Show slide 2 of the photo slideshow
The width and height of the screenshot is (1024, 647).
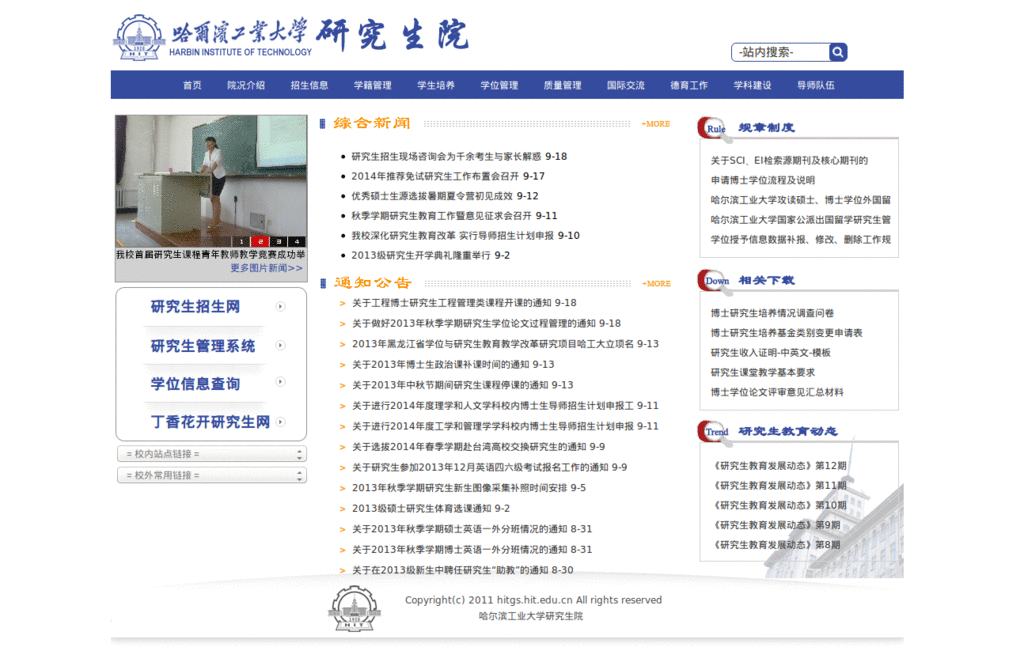pyautogui.click(x=260, y=242)
